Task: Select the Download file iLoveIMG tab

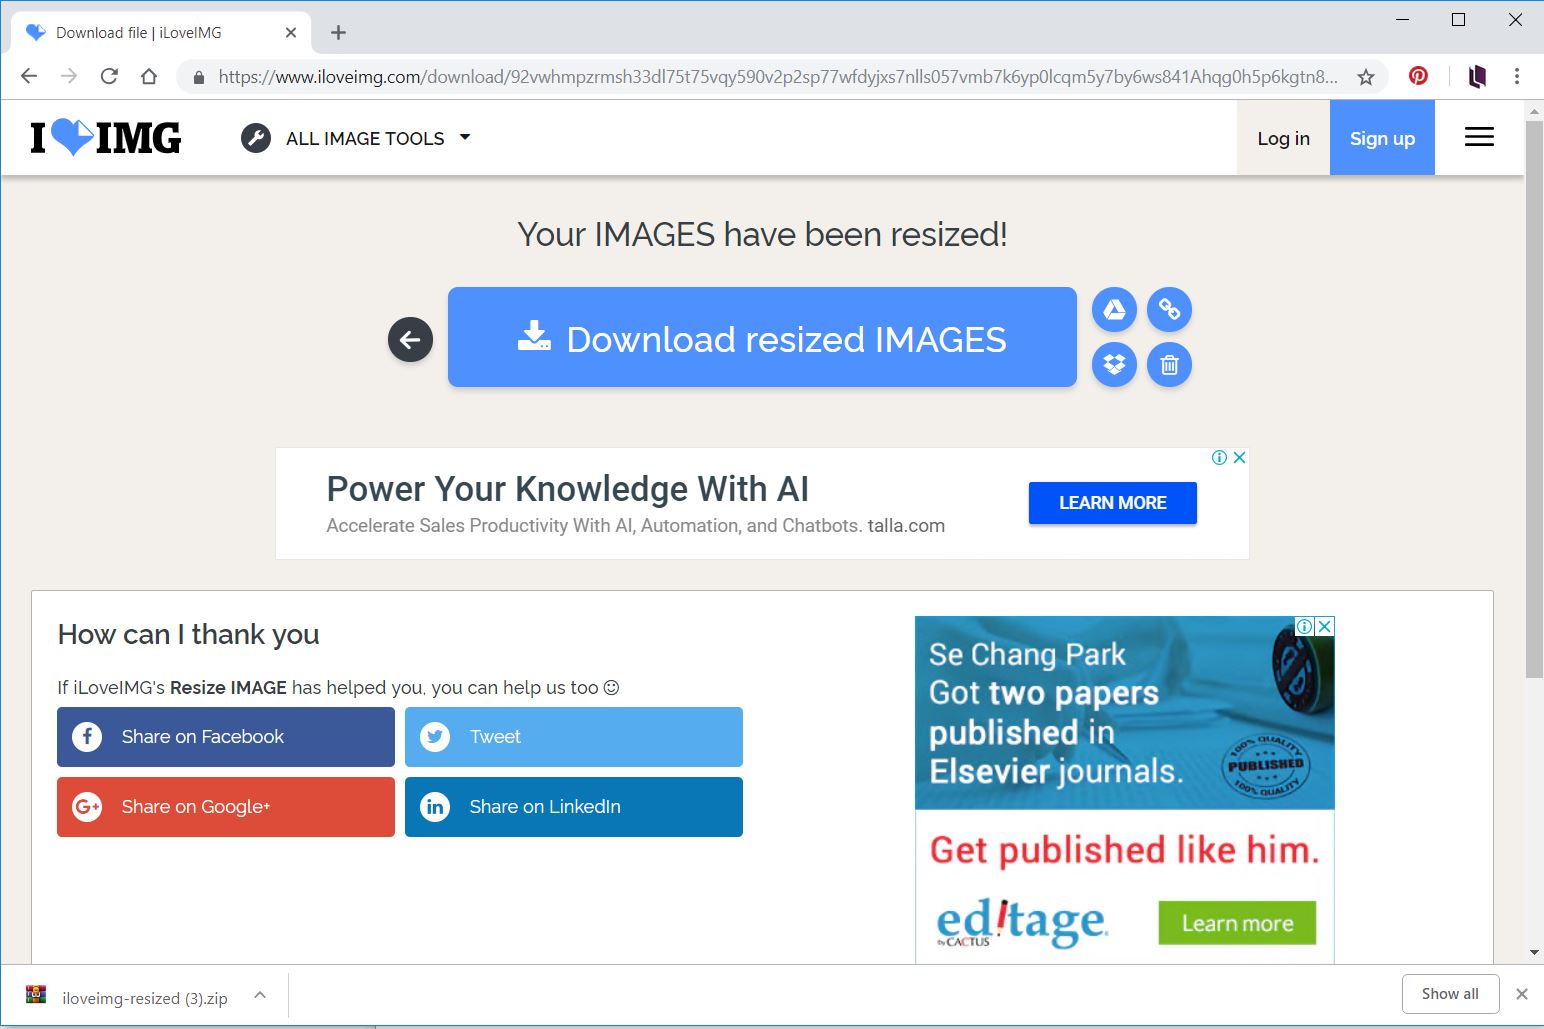Action: [140, 33]
